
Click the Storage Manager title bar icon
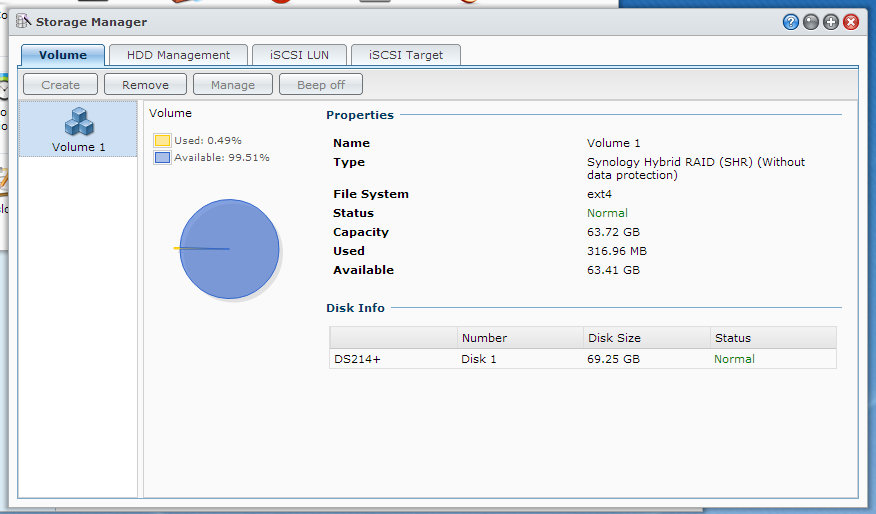point(23,21)
